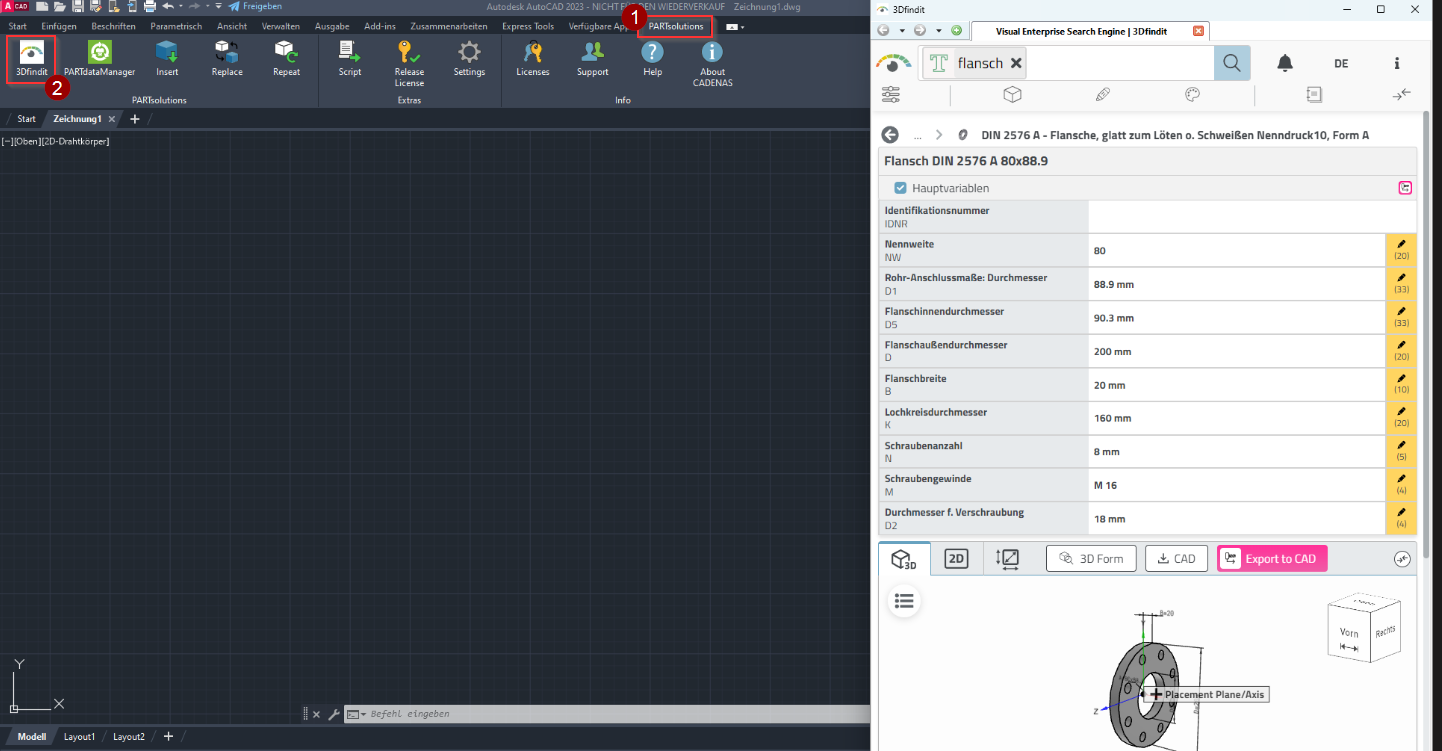Click the Identifikationsnummer IDNR value field
The height and width of the screenshot is (751, 1442).
click(1252, 217)
